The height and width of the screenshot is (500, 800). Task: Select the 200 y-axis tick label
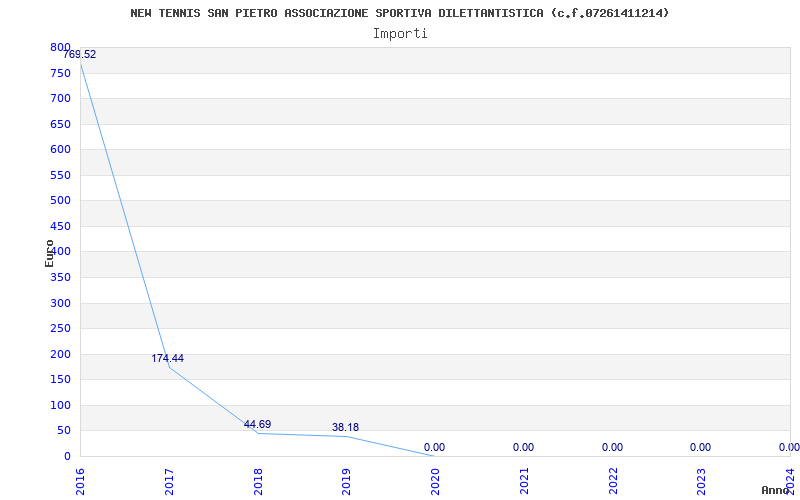(x=60, y=355)
